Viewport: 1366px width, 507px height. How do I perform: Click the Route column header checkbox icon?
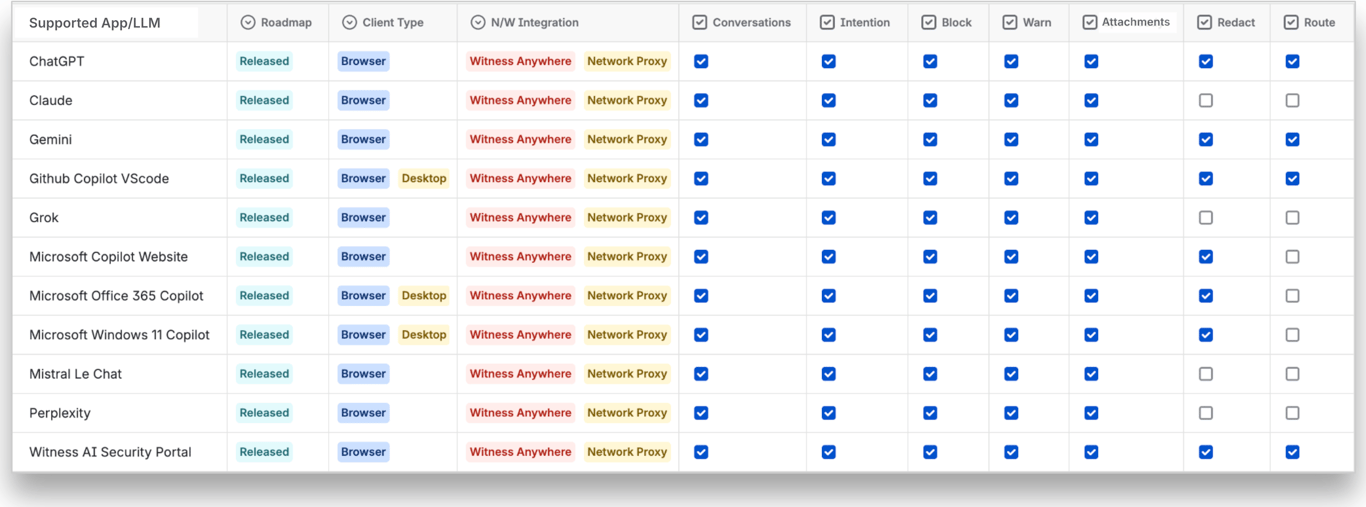tap(1291, 22)
